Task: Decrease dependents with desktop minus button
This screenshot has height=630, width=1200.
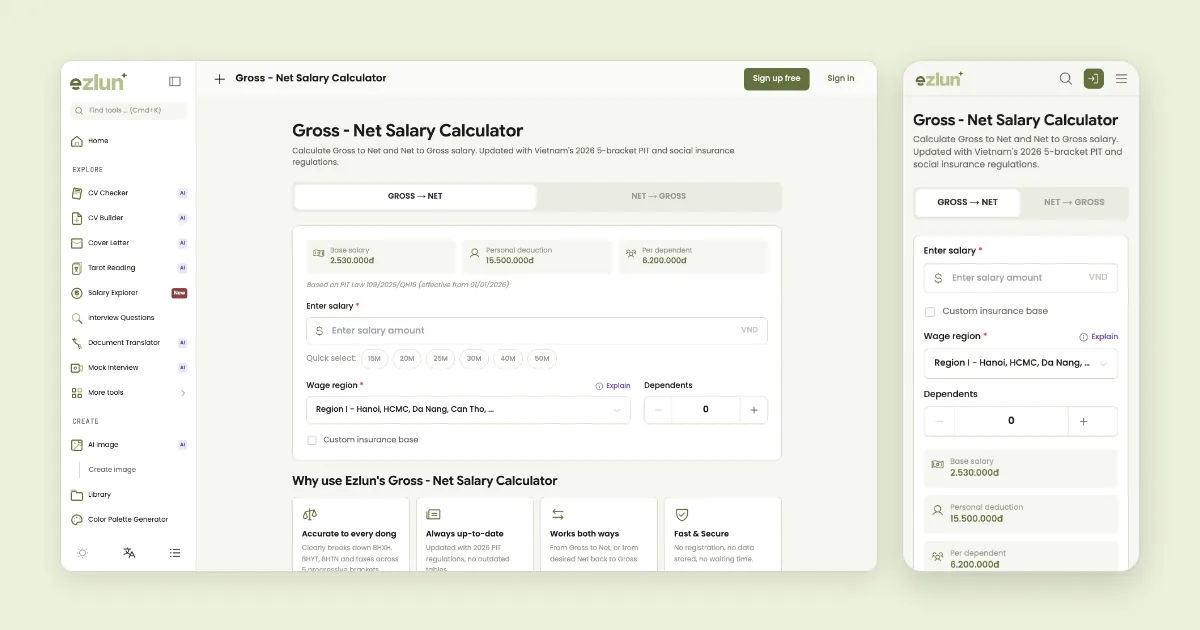Action: [x=658, y=410]
